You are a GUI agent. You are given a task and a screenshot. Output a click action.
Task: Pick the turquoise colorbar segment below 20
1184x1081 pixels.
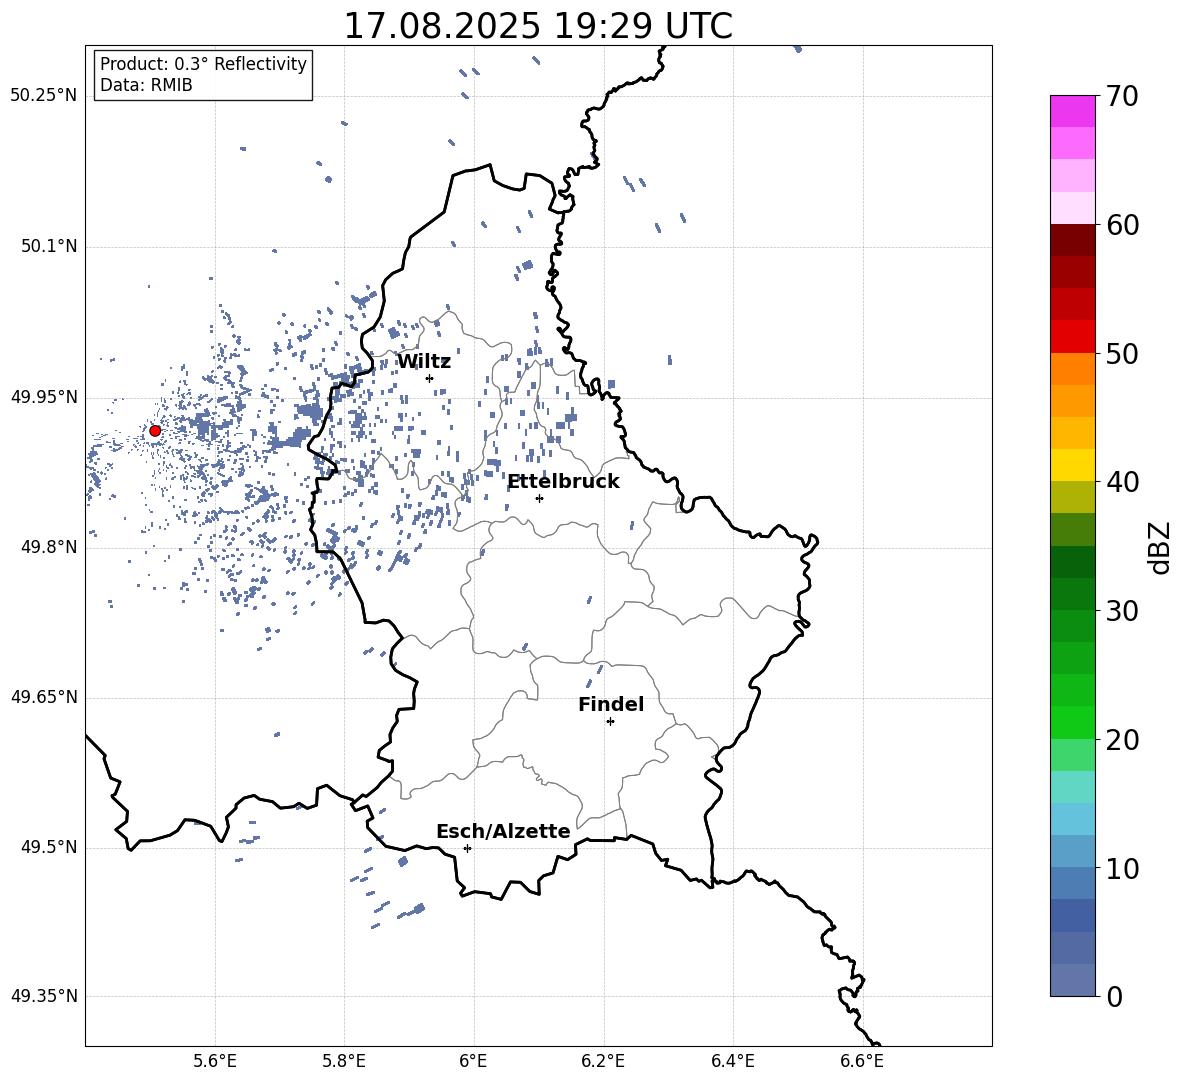pyautogui.click(x=1072, y=787)
